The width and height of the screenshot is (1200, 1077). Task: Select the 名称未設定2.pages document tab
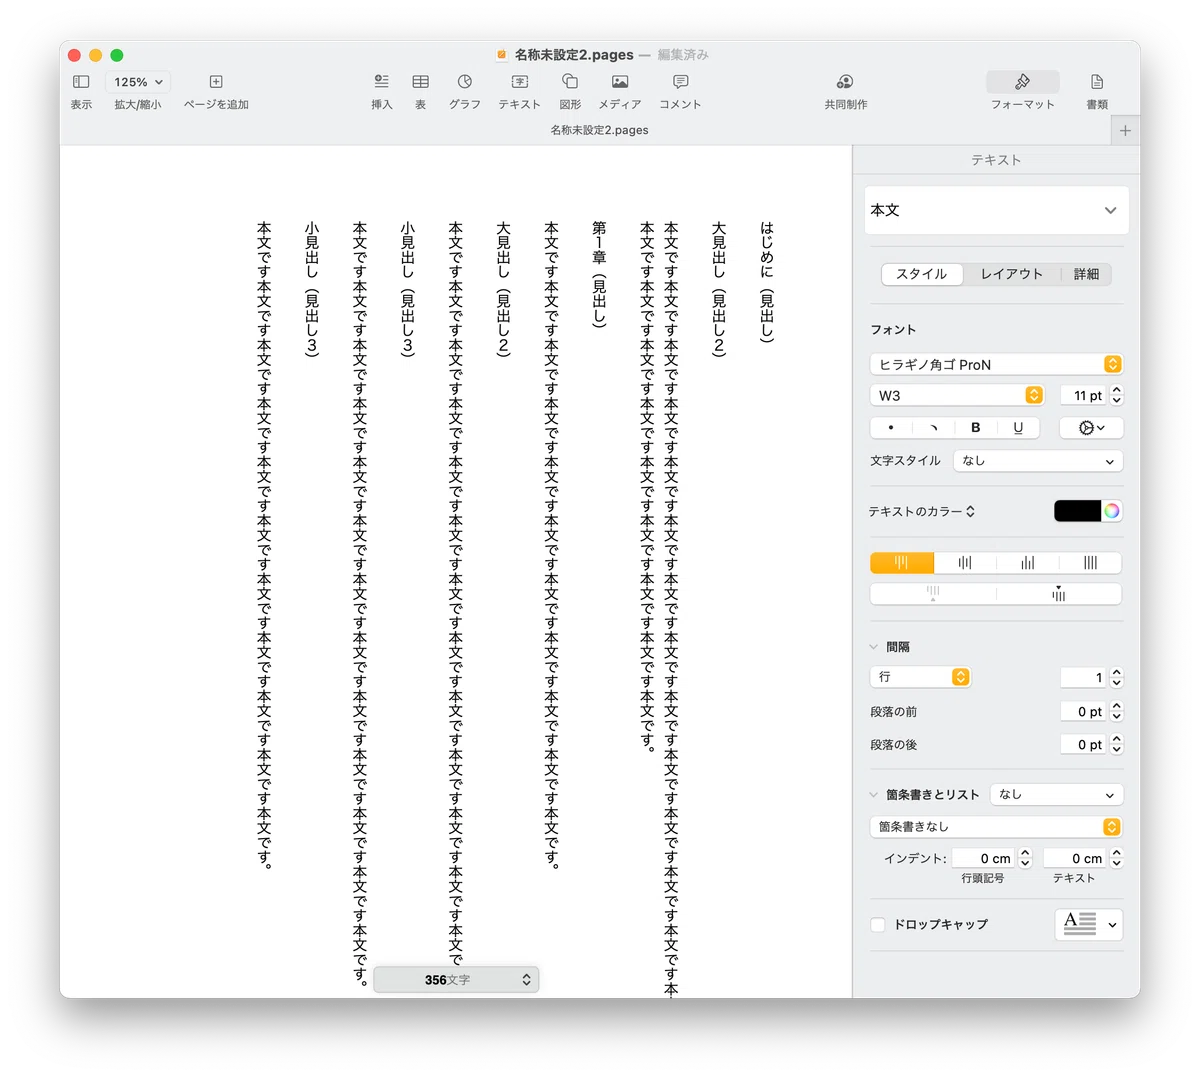click(599, 130)
